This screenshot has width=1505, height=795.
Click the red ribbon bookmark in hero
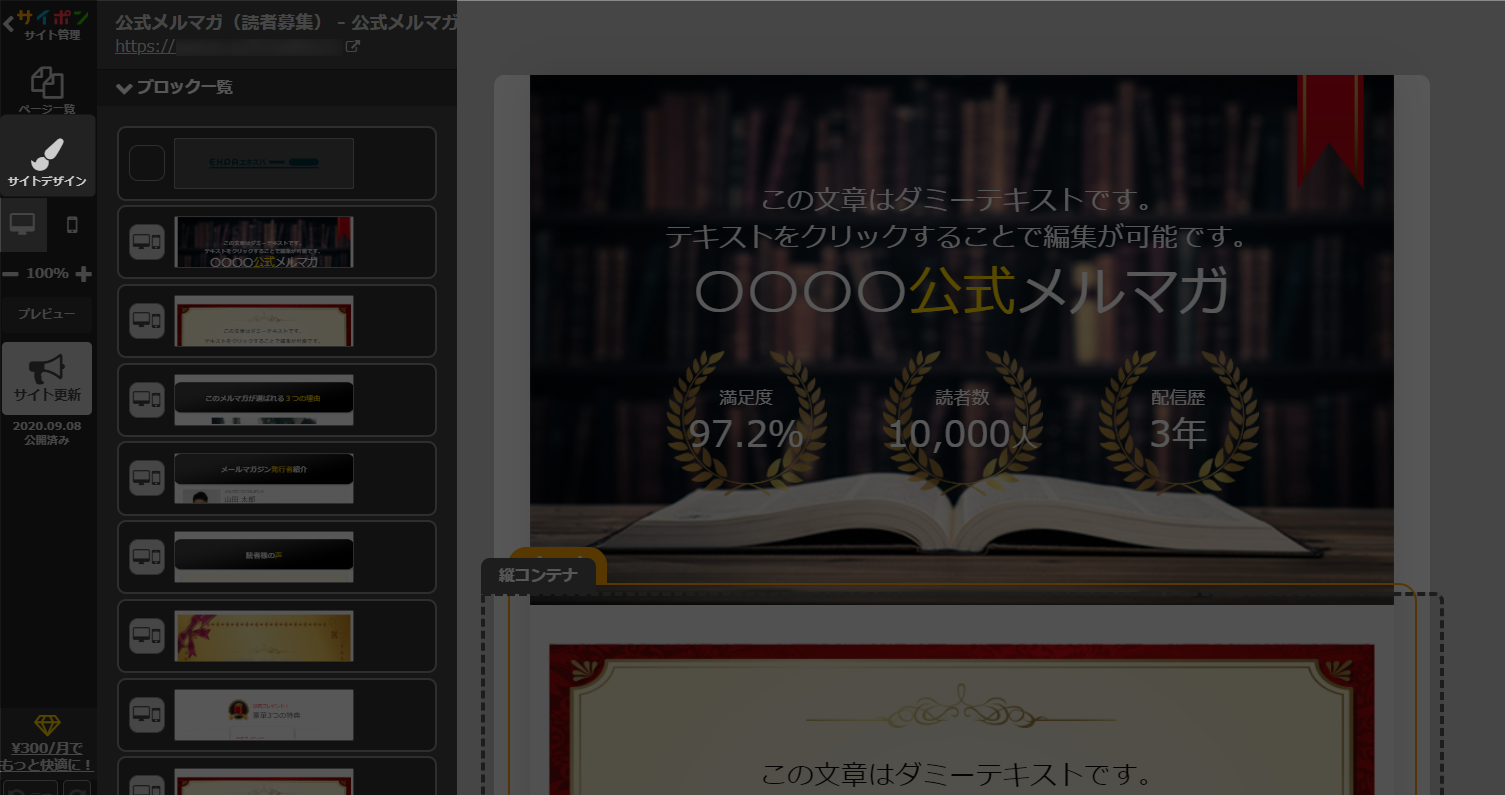[x=1330, y=131]
